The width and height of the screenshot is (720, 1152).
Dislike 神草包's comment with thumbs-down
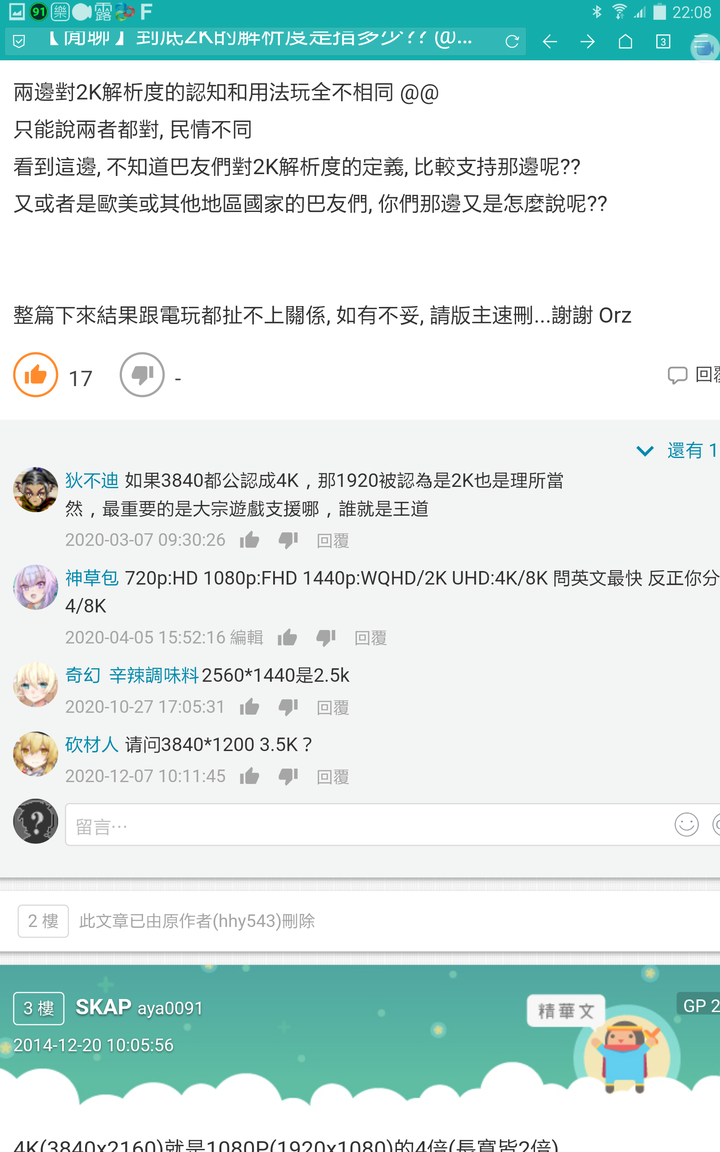326,637
